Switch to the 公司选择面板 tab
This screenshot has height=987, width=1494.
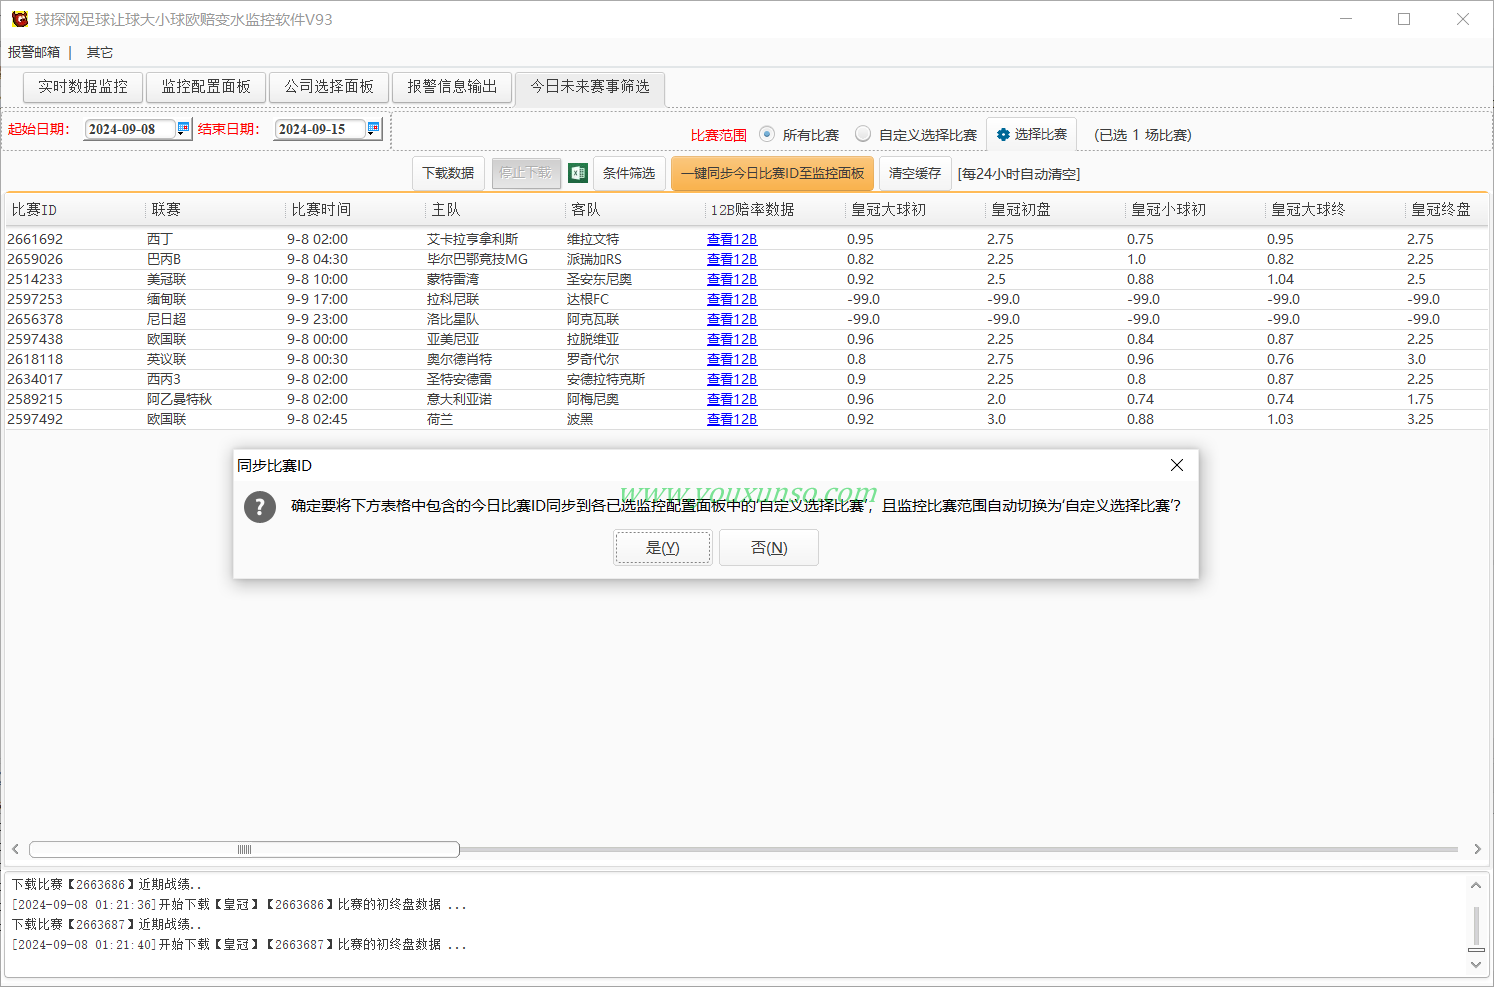(x=329, y=87)
